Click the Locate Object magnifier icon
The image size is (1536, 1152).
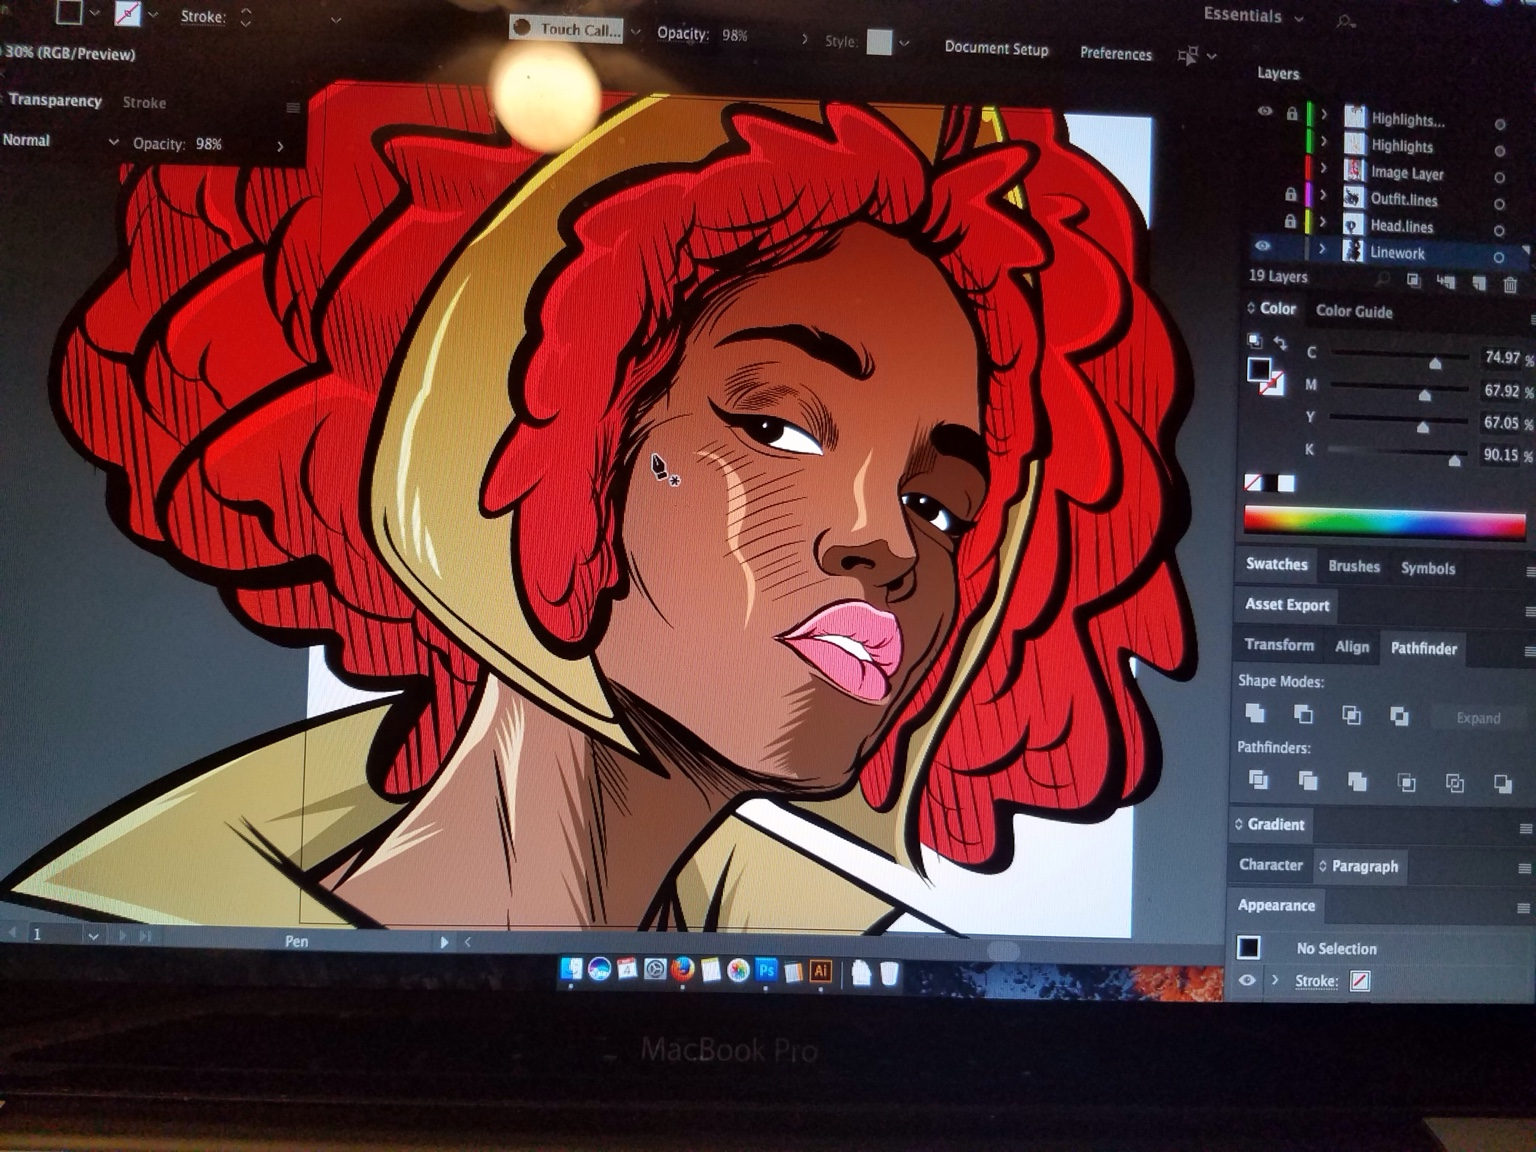(1383, 280)
